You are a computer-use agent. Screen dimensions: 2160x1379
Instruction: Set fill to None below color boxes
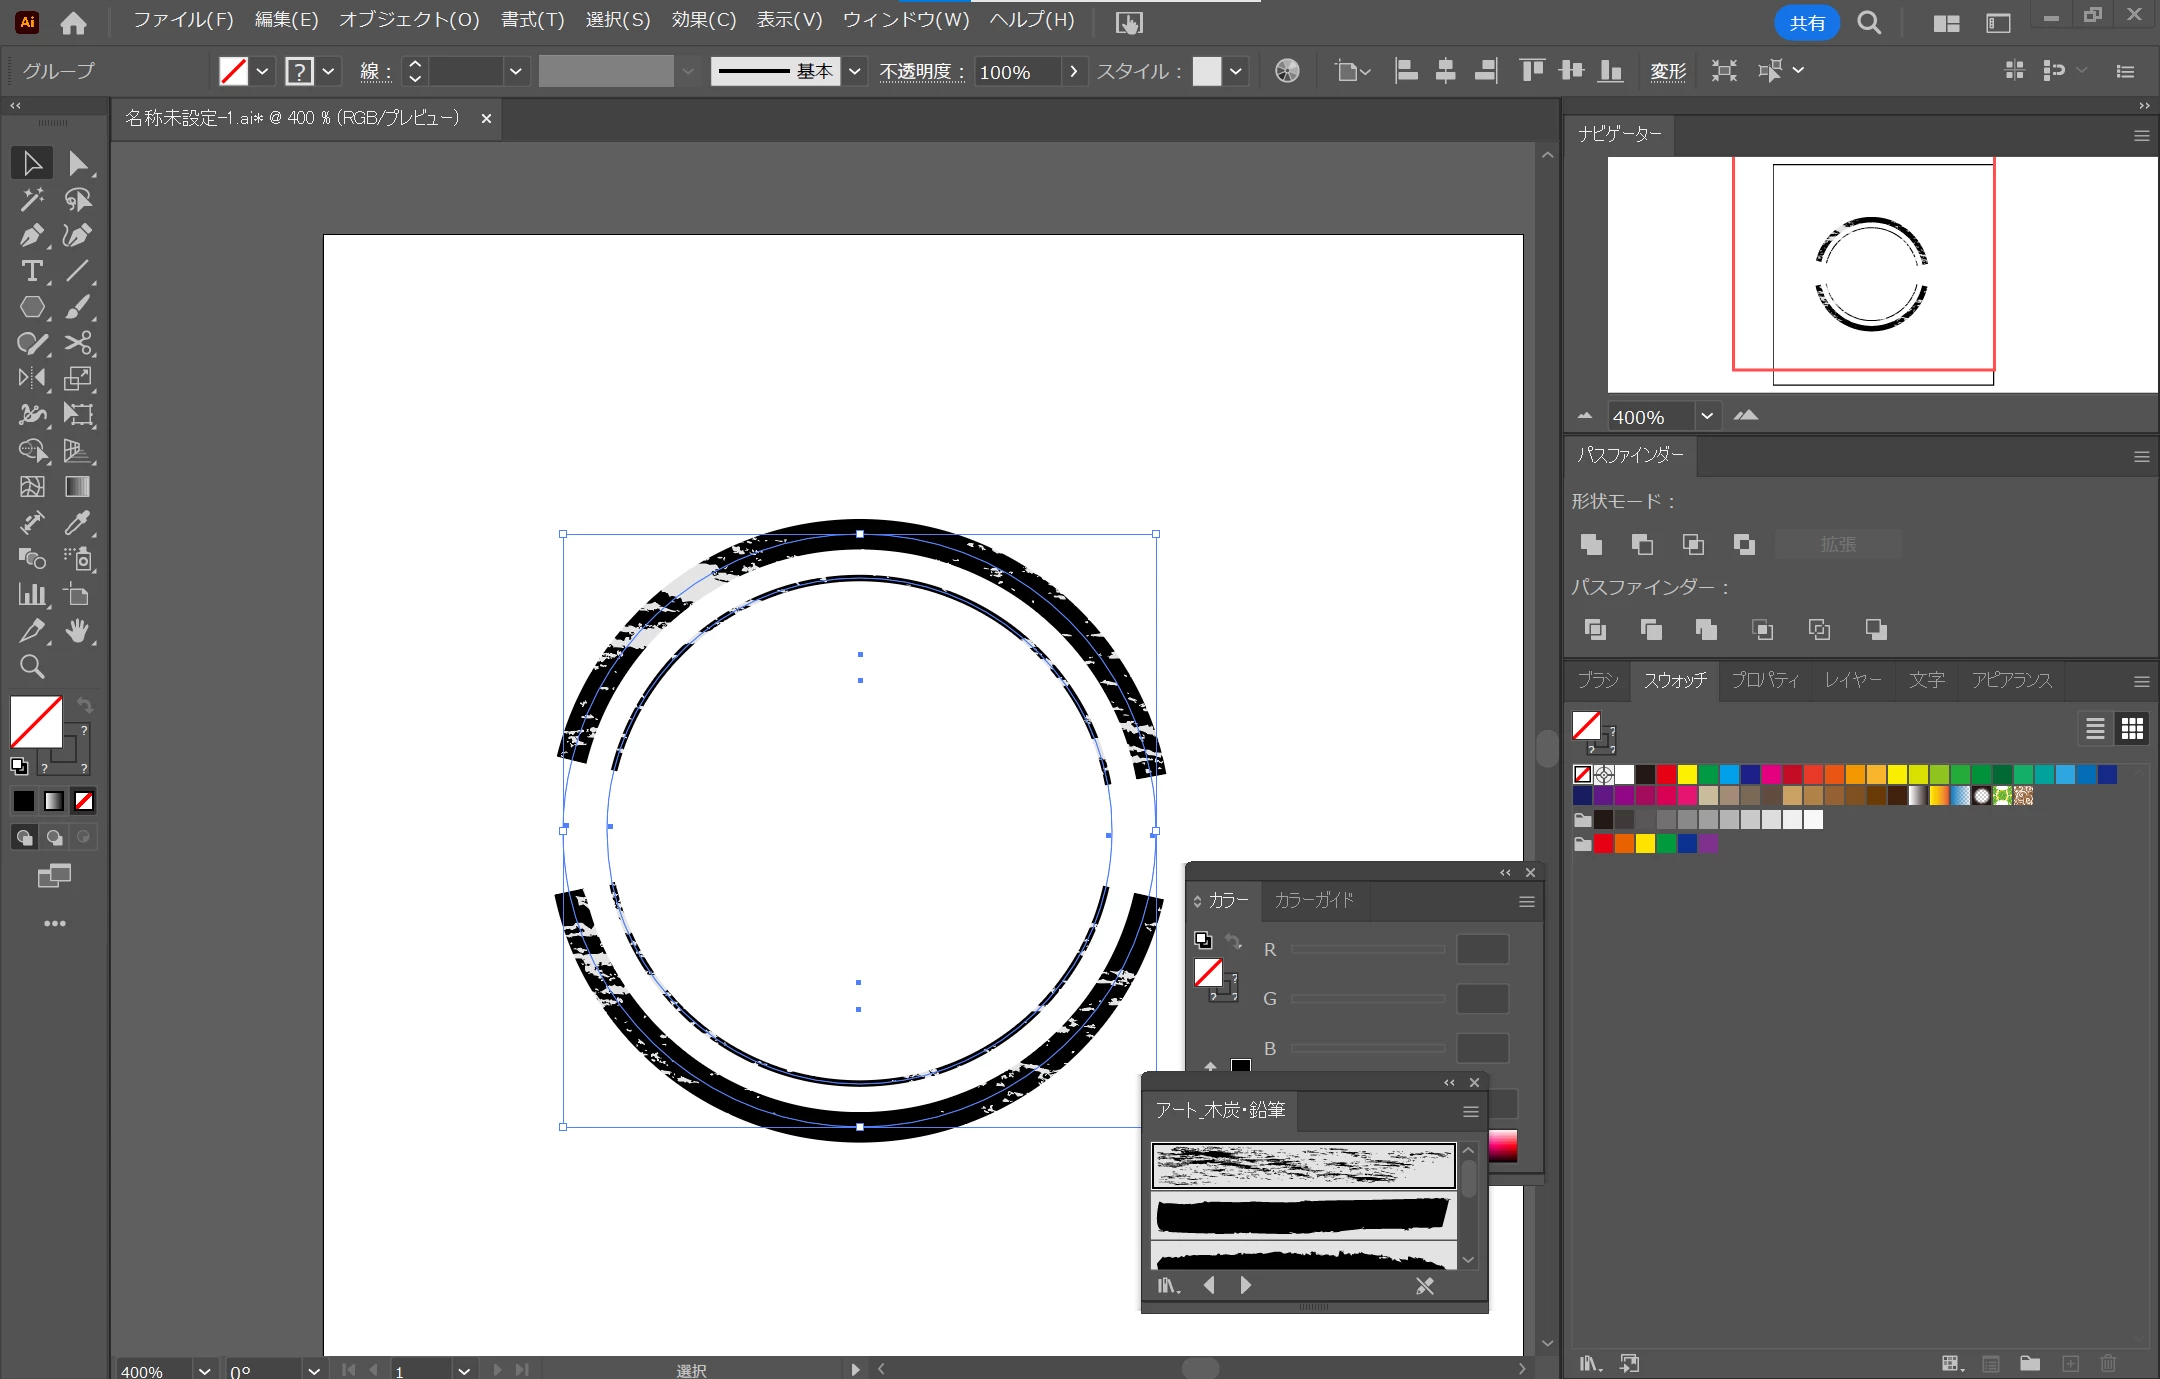point(84,801)
